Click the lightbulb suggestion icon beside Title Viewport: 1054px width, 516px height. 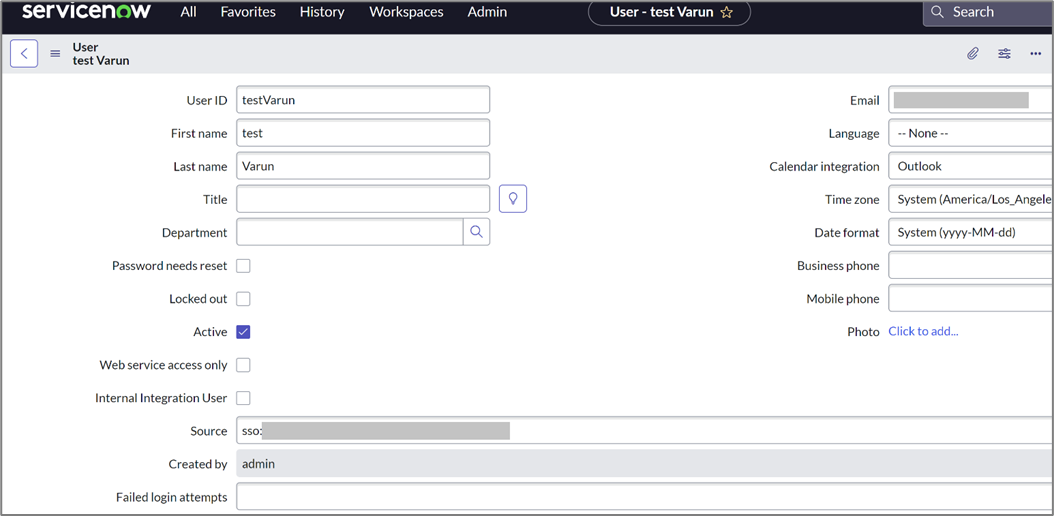[x=513, y=199]
